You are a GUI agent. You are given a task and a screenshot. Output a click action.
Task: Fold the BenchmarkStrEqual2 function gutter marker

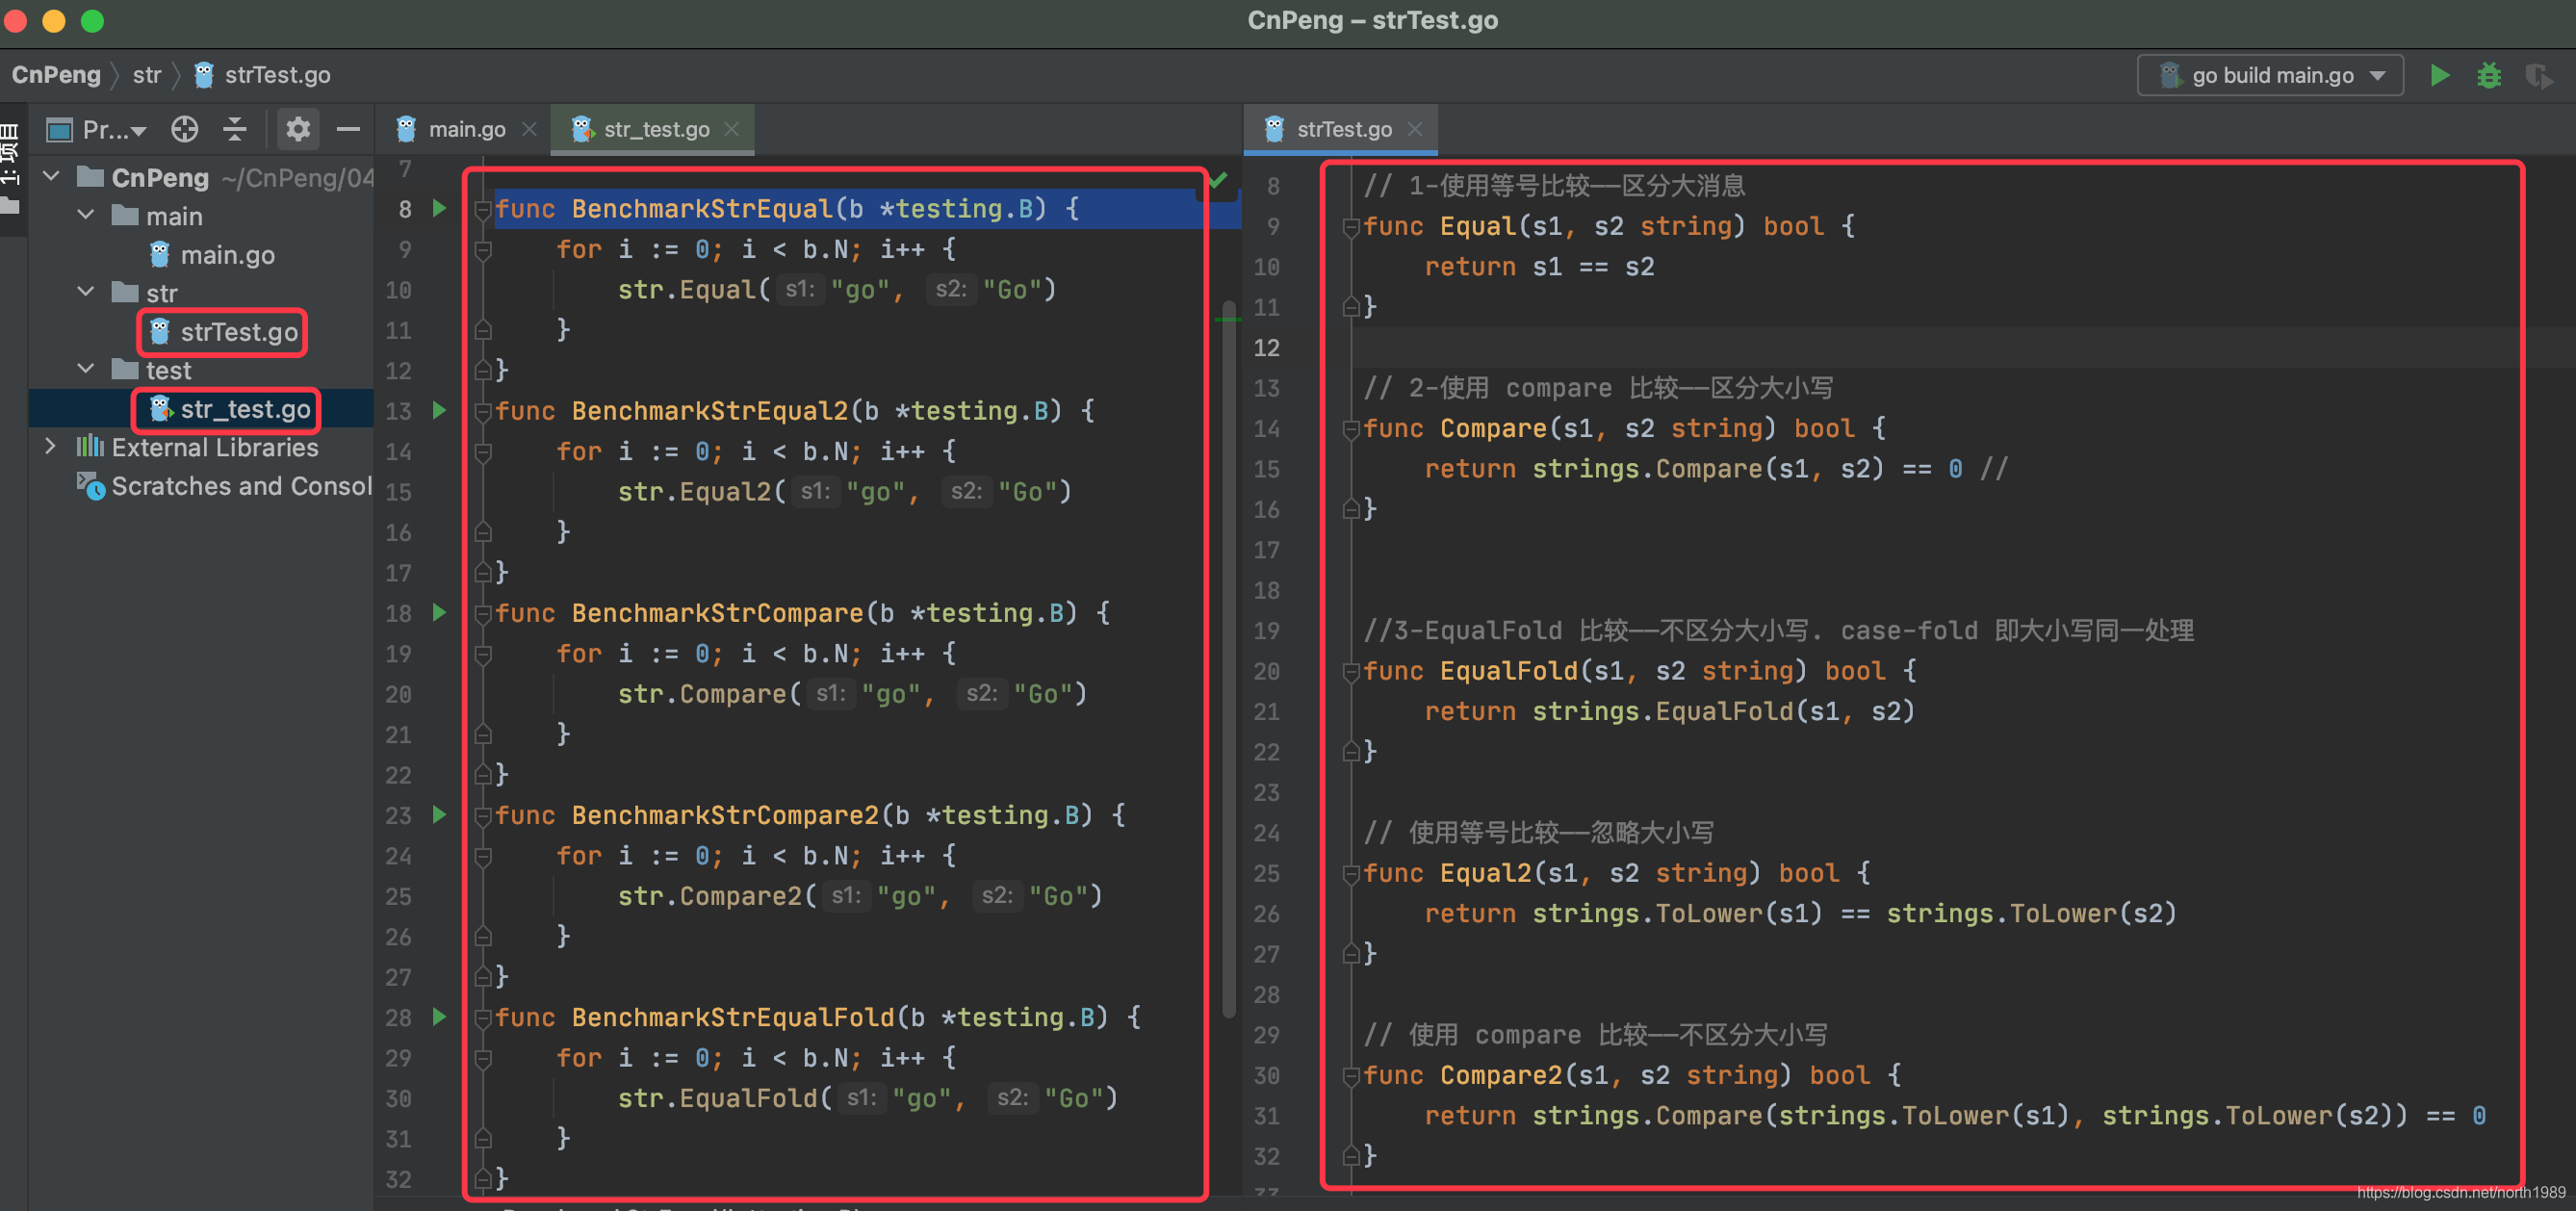tap(482, 412)
